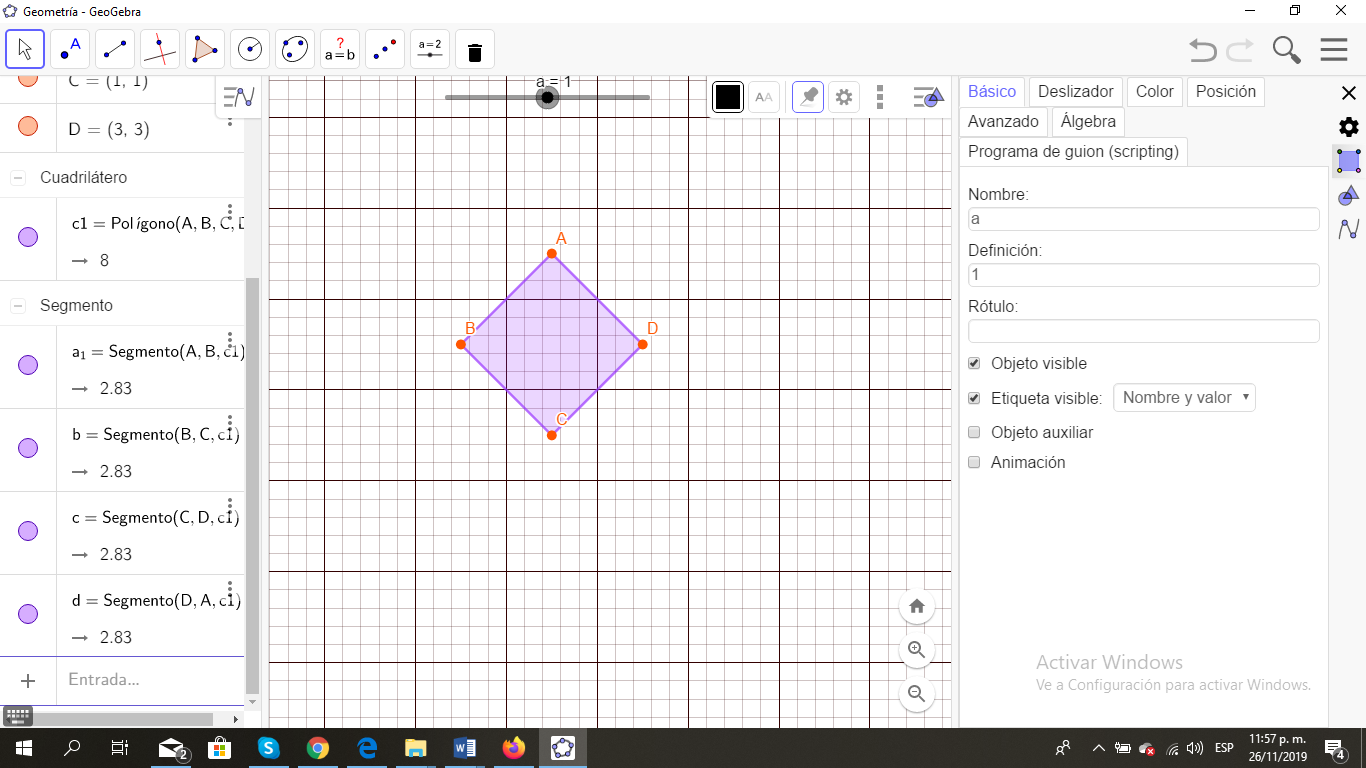Image resolution: width=1366 pixels, height=768 pixels.
Task: Open the Etiqueta visible dropdown
Action: point(1184,397)
